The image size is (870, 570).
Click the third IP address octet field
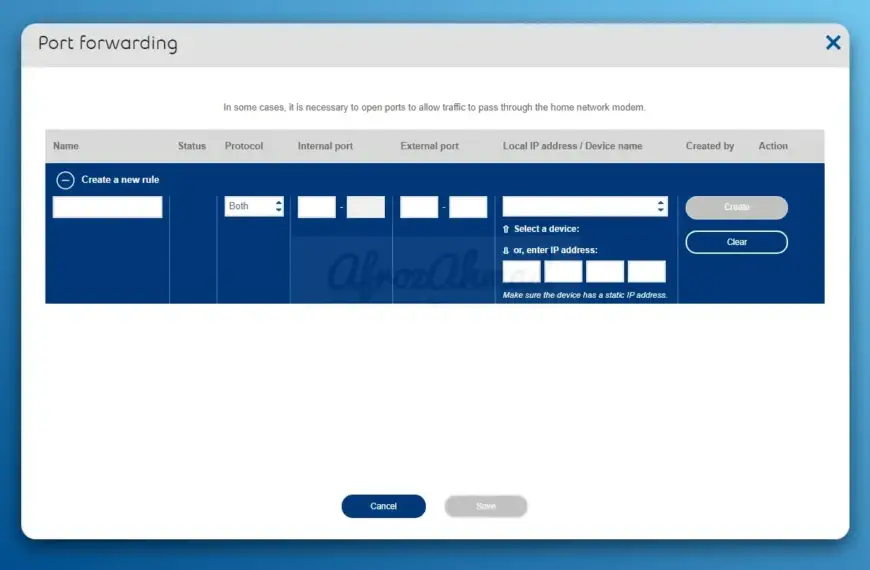[605, 271]
